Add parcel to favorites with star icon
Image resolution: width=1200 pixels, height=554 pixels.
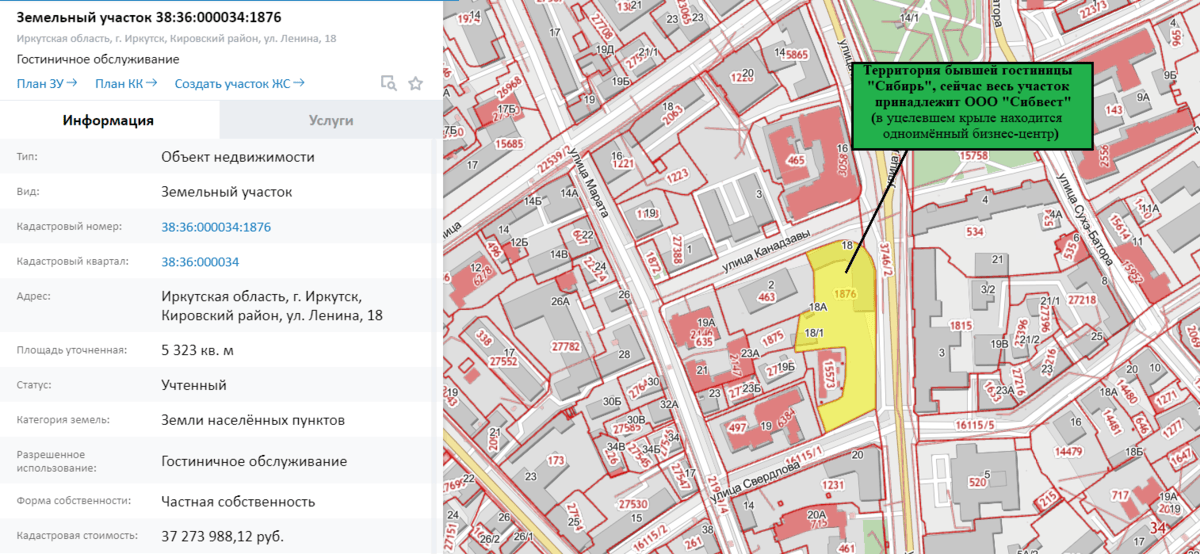tap(416, 83)
